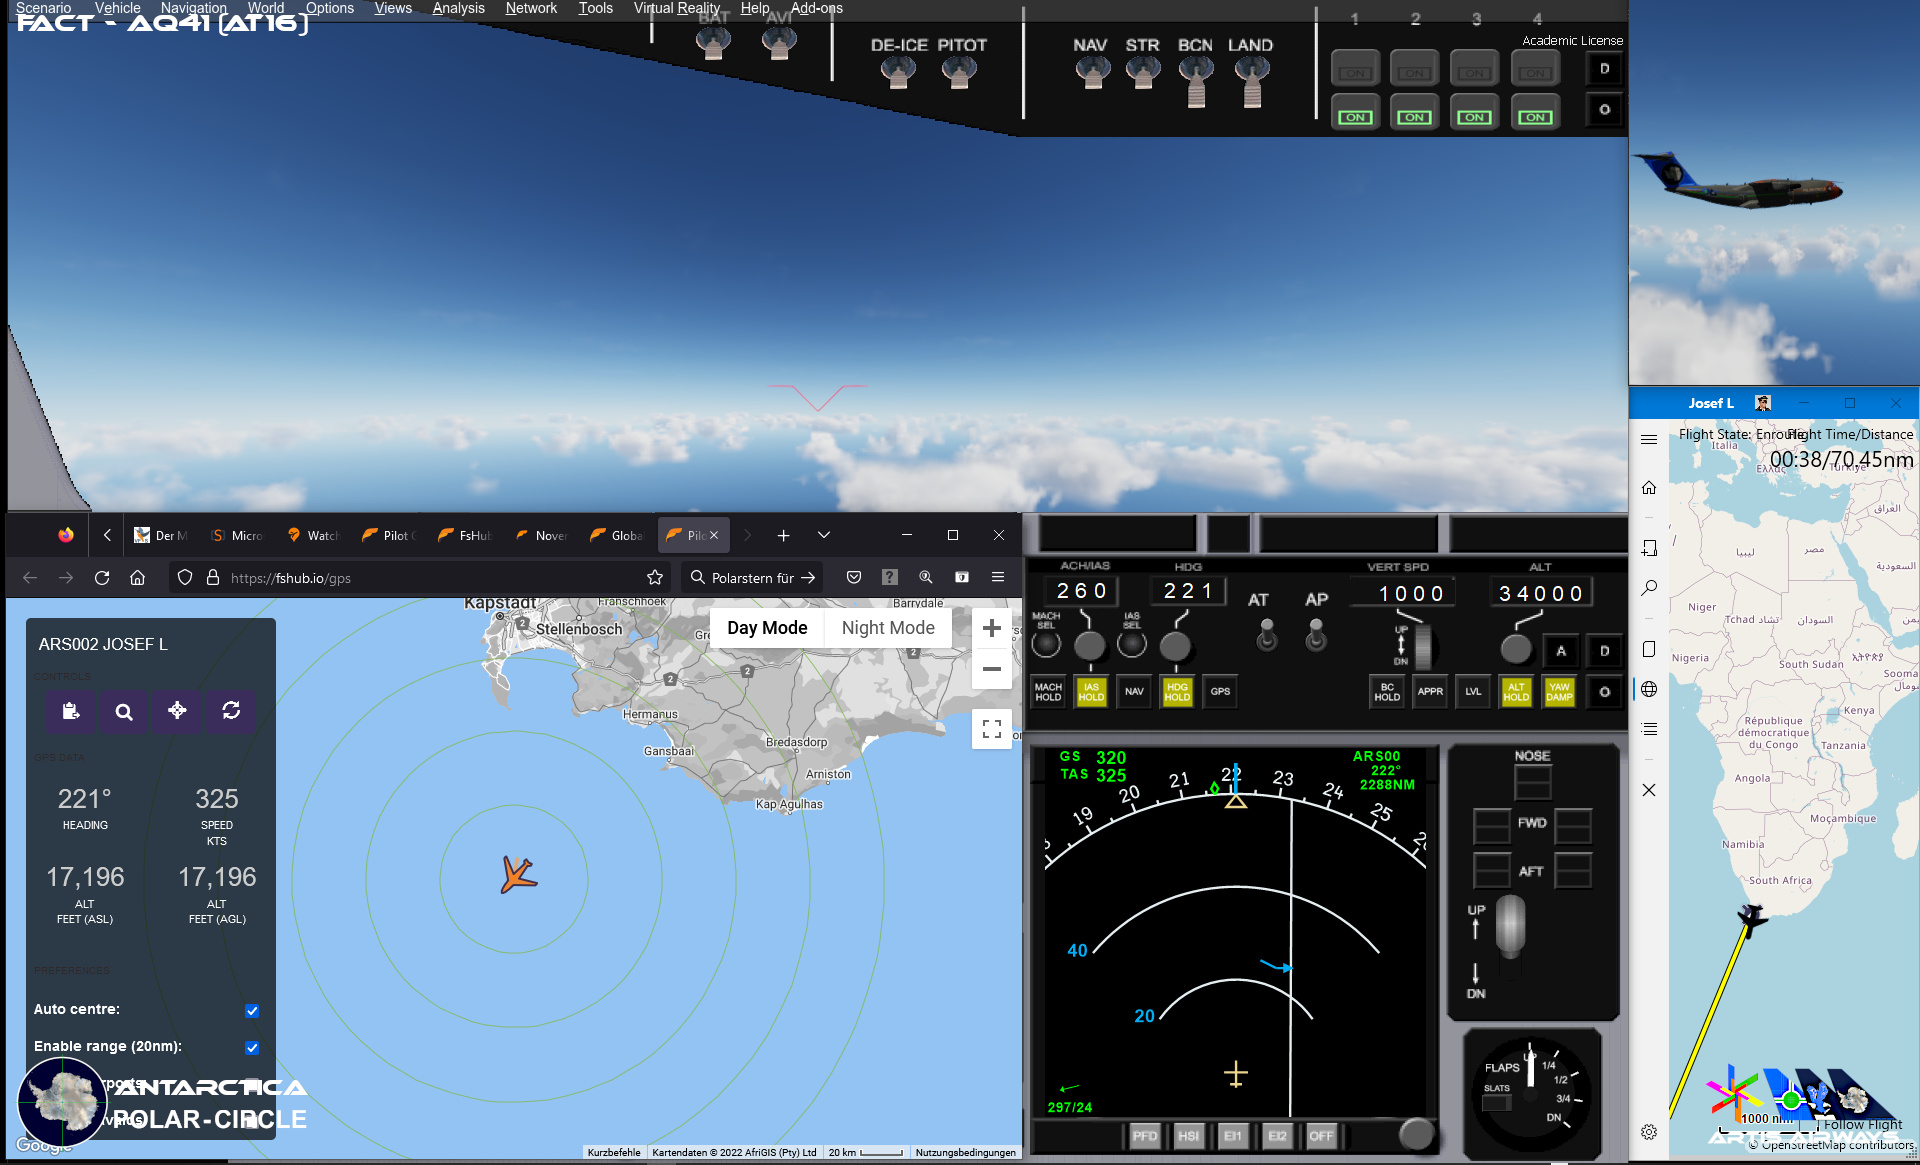1920x1165 pixels.
Task: Open settings gear in Josef L client
Action: pyautogui.click(x=1649, y=1132)
